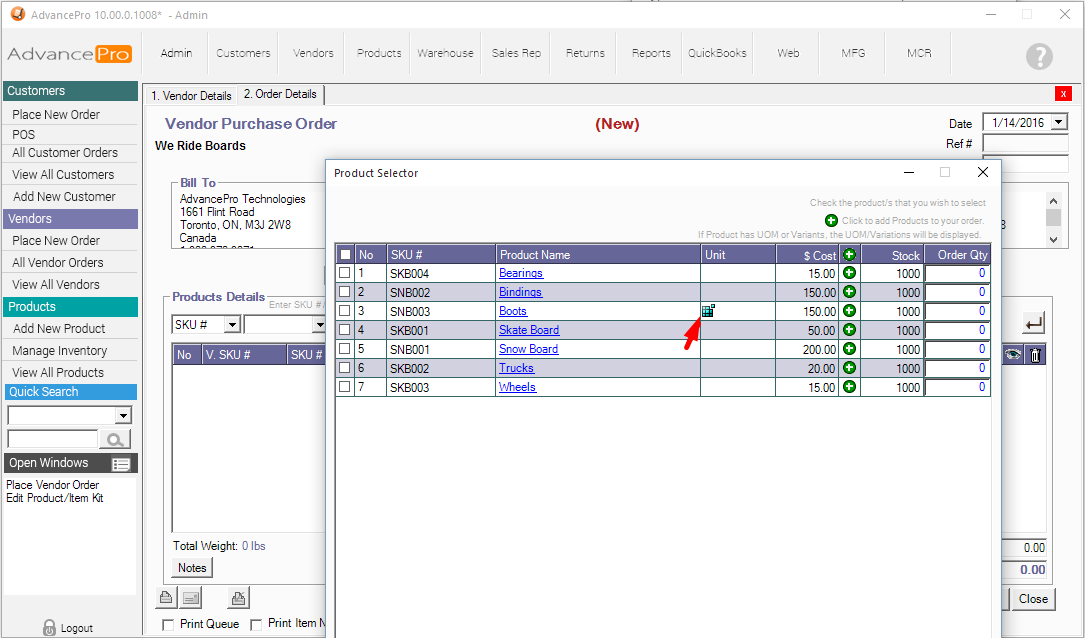Screen dimensions: 1085x638
Task: Expand the Quick Search category combo box
Action: pyautogui.click(x=123, y=416)
